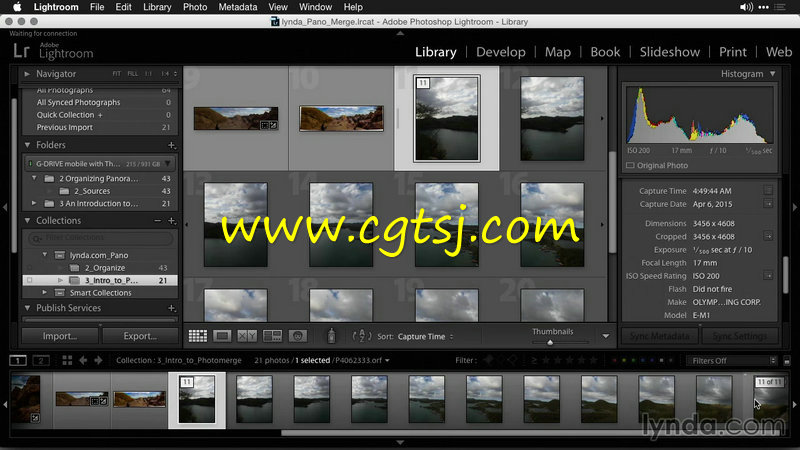Go forward to next source arrow

(x=98, y=360)
